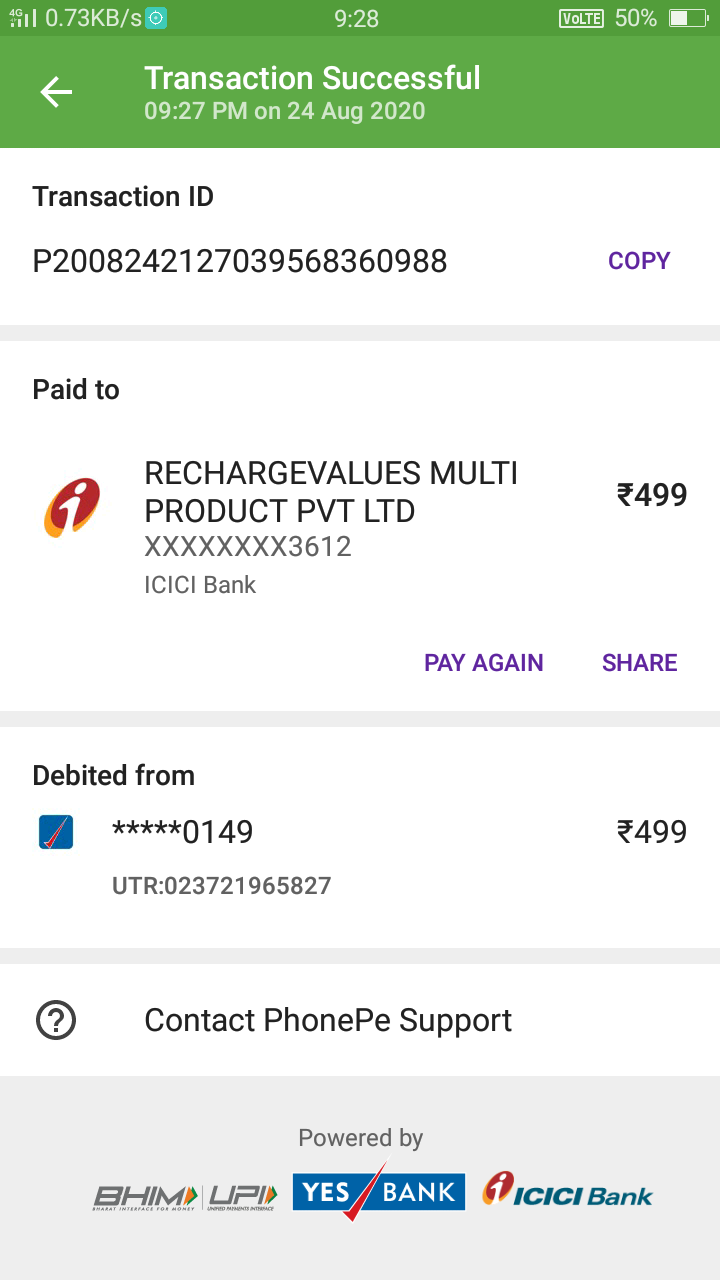Click the BHIM UPI logo
Viewport: 720px width, 1280px height.
186,1196
